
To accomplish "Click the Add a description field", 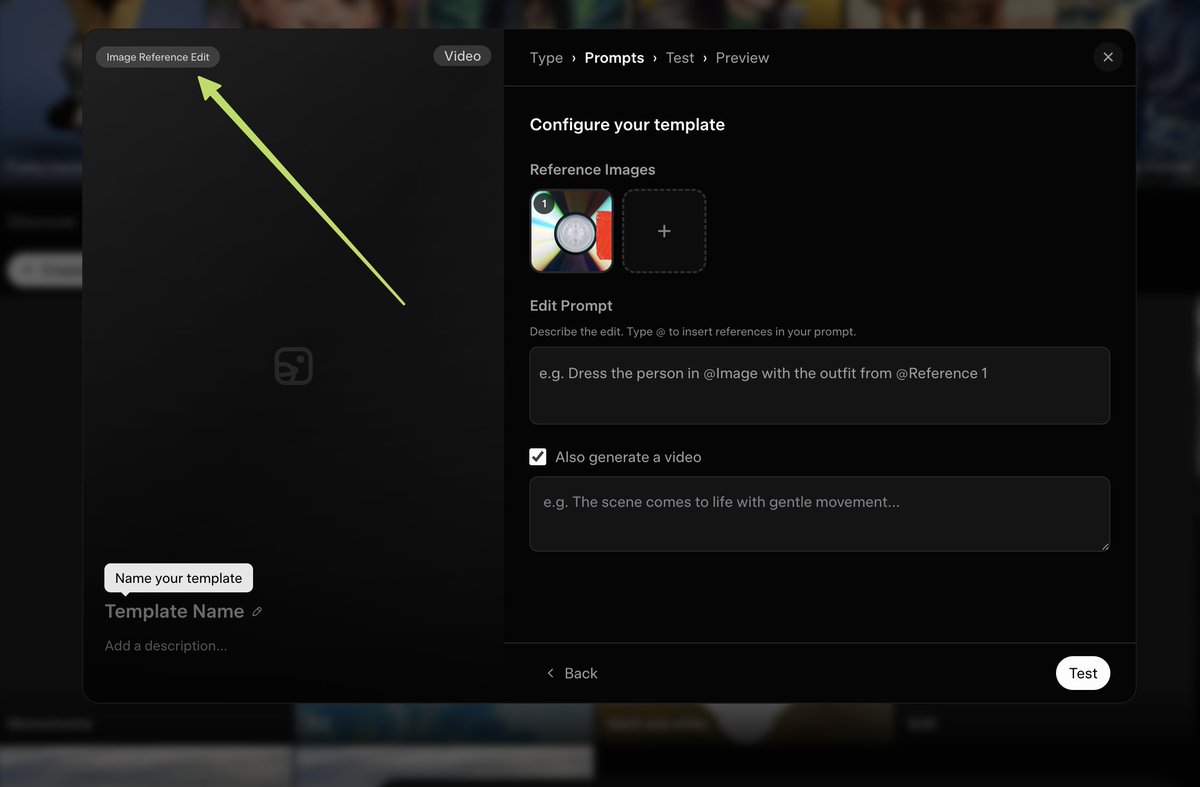I will coord(166,646).
